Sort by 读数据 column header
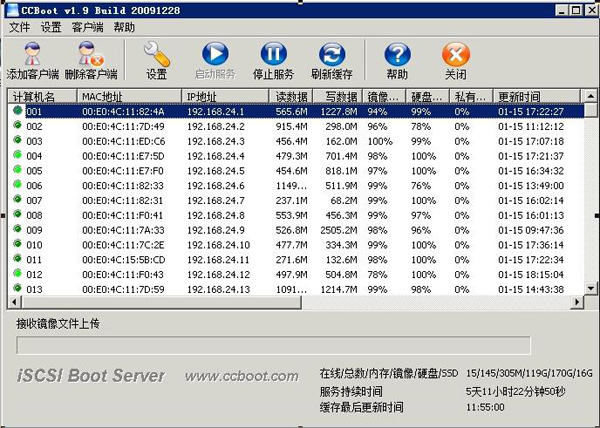This screenshot has width=600, height=428. 291,97
